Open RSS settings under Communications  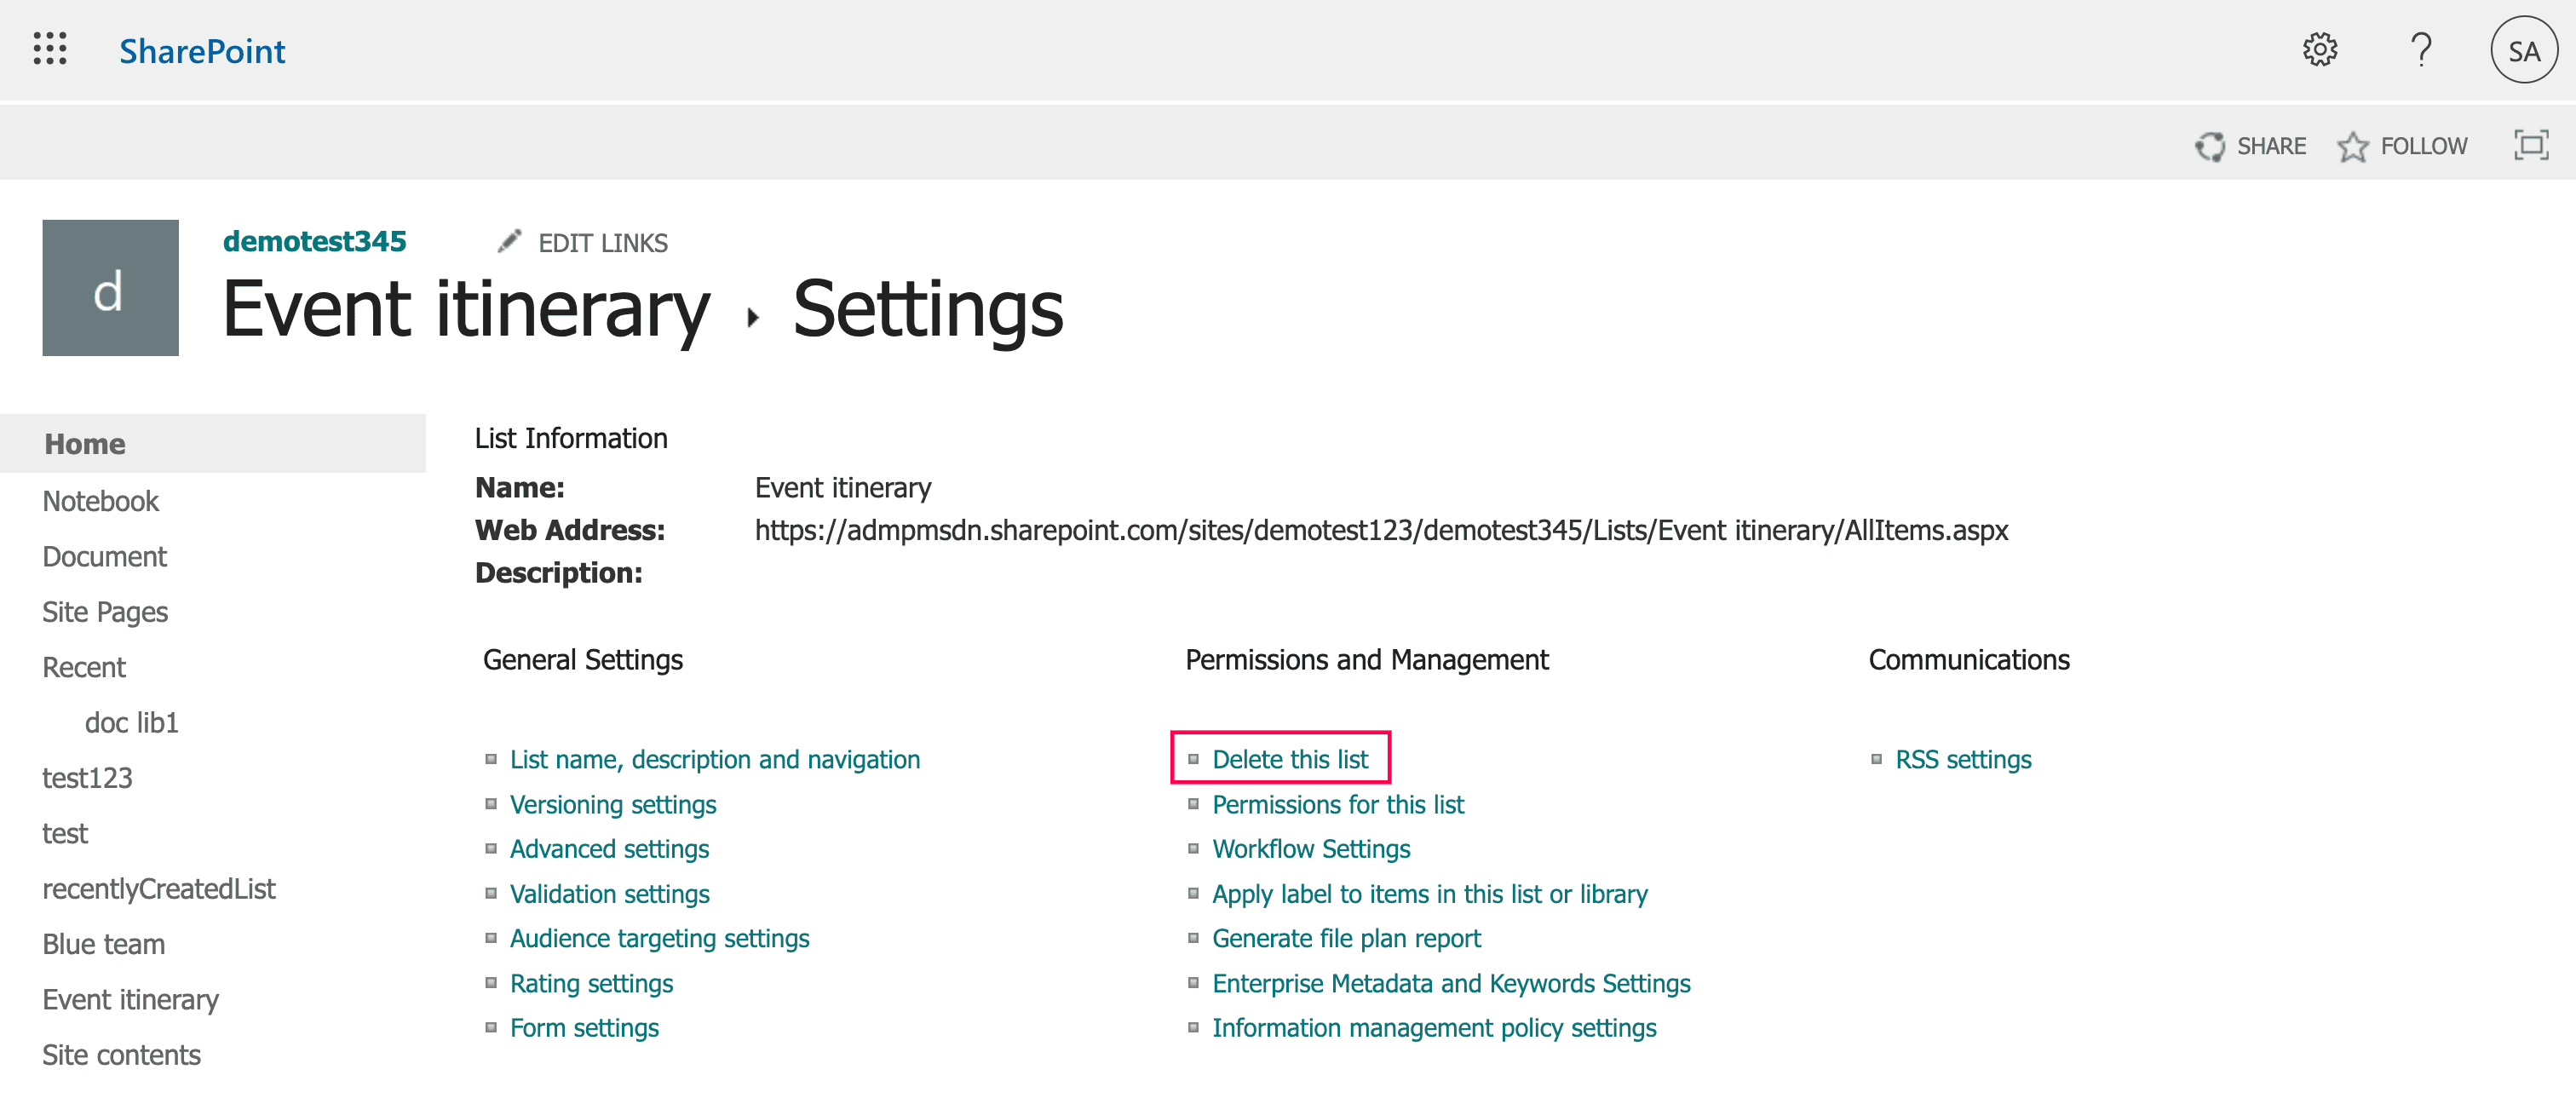coord(1963,759)
